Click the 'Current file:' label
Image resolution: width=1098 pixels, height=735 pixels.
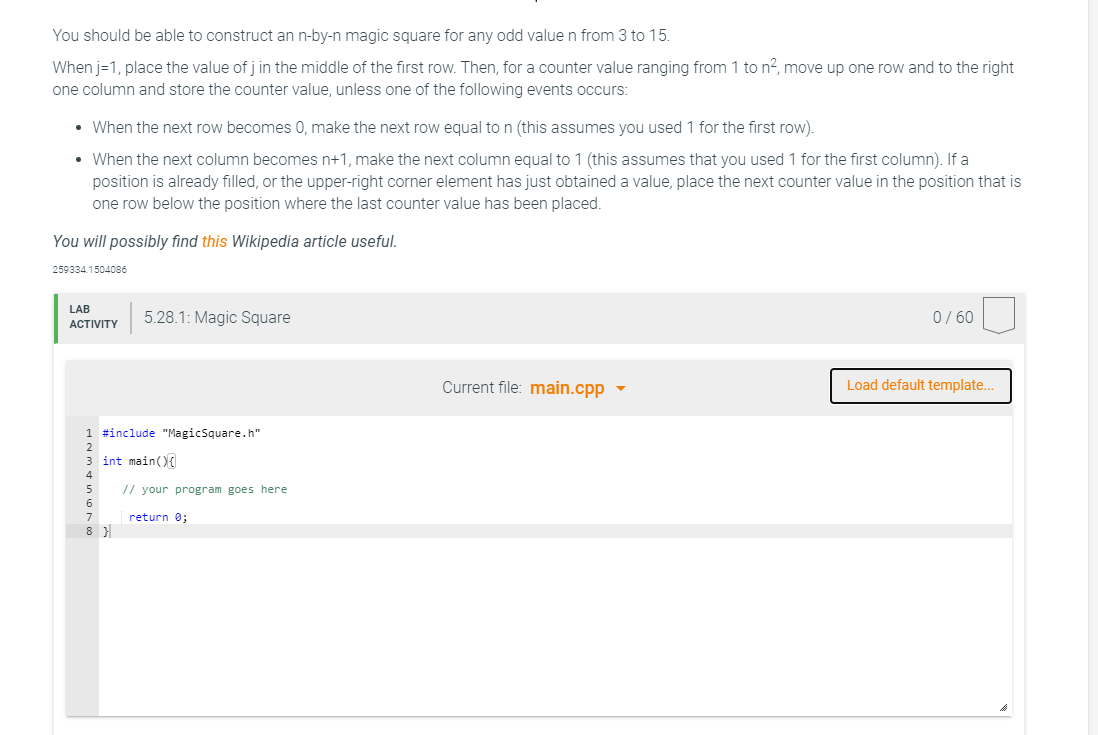(482, 388)
